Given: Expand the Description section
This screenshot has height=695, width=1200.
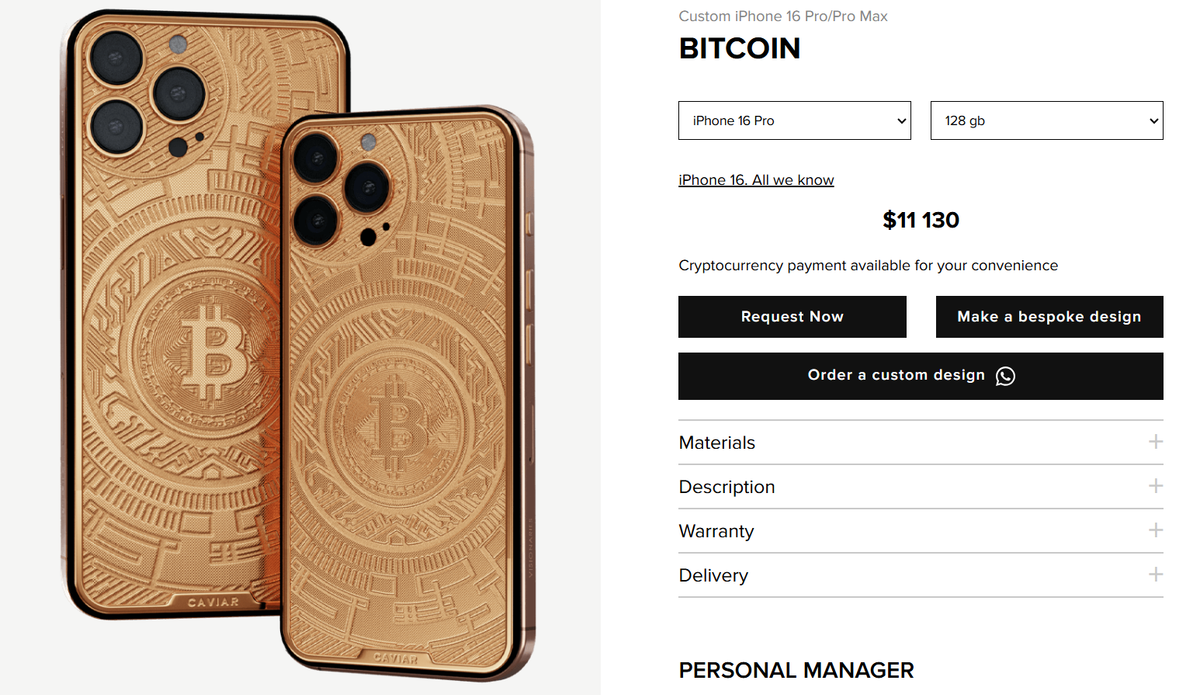Looking at the screenshot, I should click(x=727, y=487).
